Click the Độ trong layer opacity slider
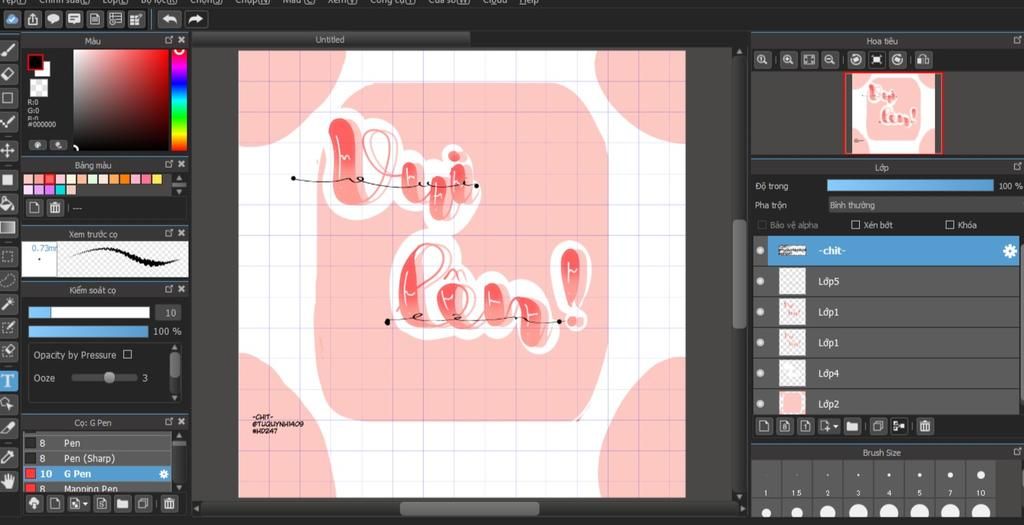Viewport: 1024px width, 525px height. click(910, 186)
